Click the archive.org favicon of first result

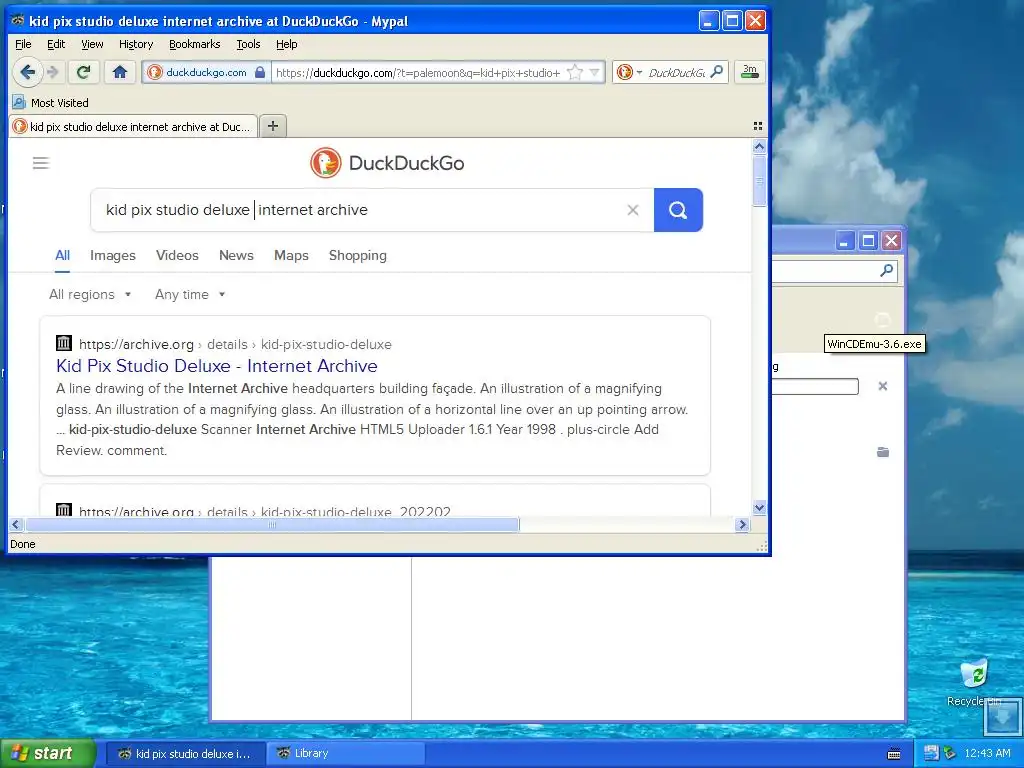(63, 344)
